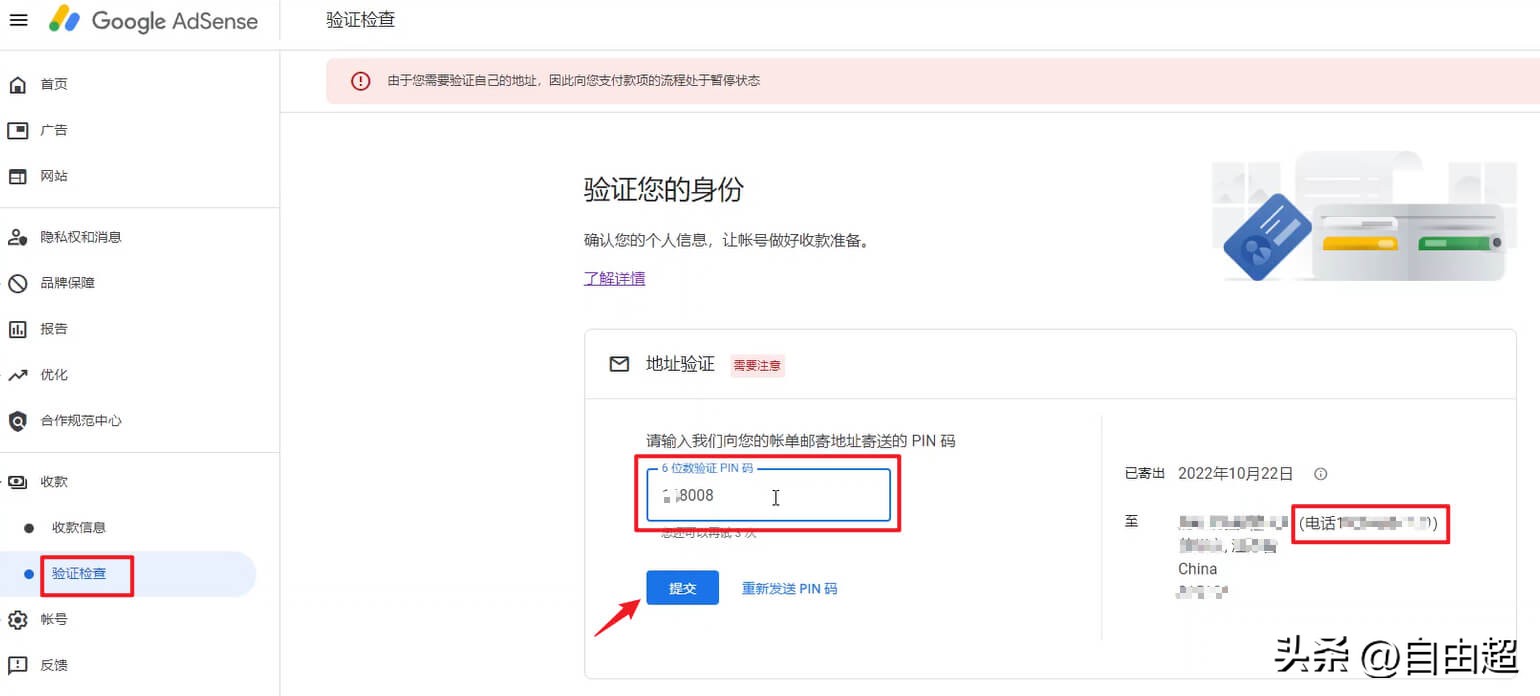Select the 报告 (Reports) icon
The image size is (1540, 696).
(54, 329)
